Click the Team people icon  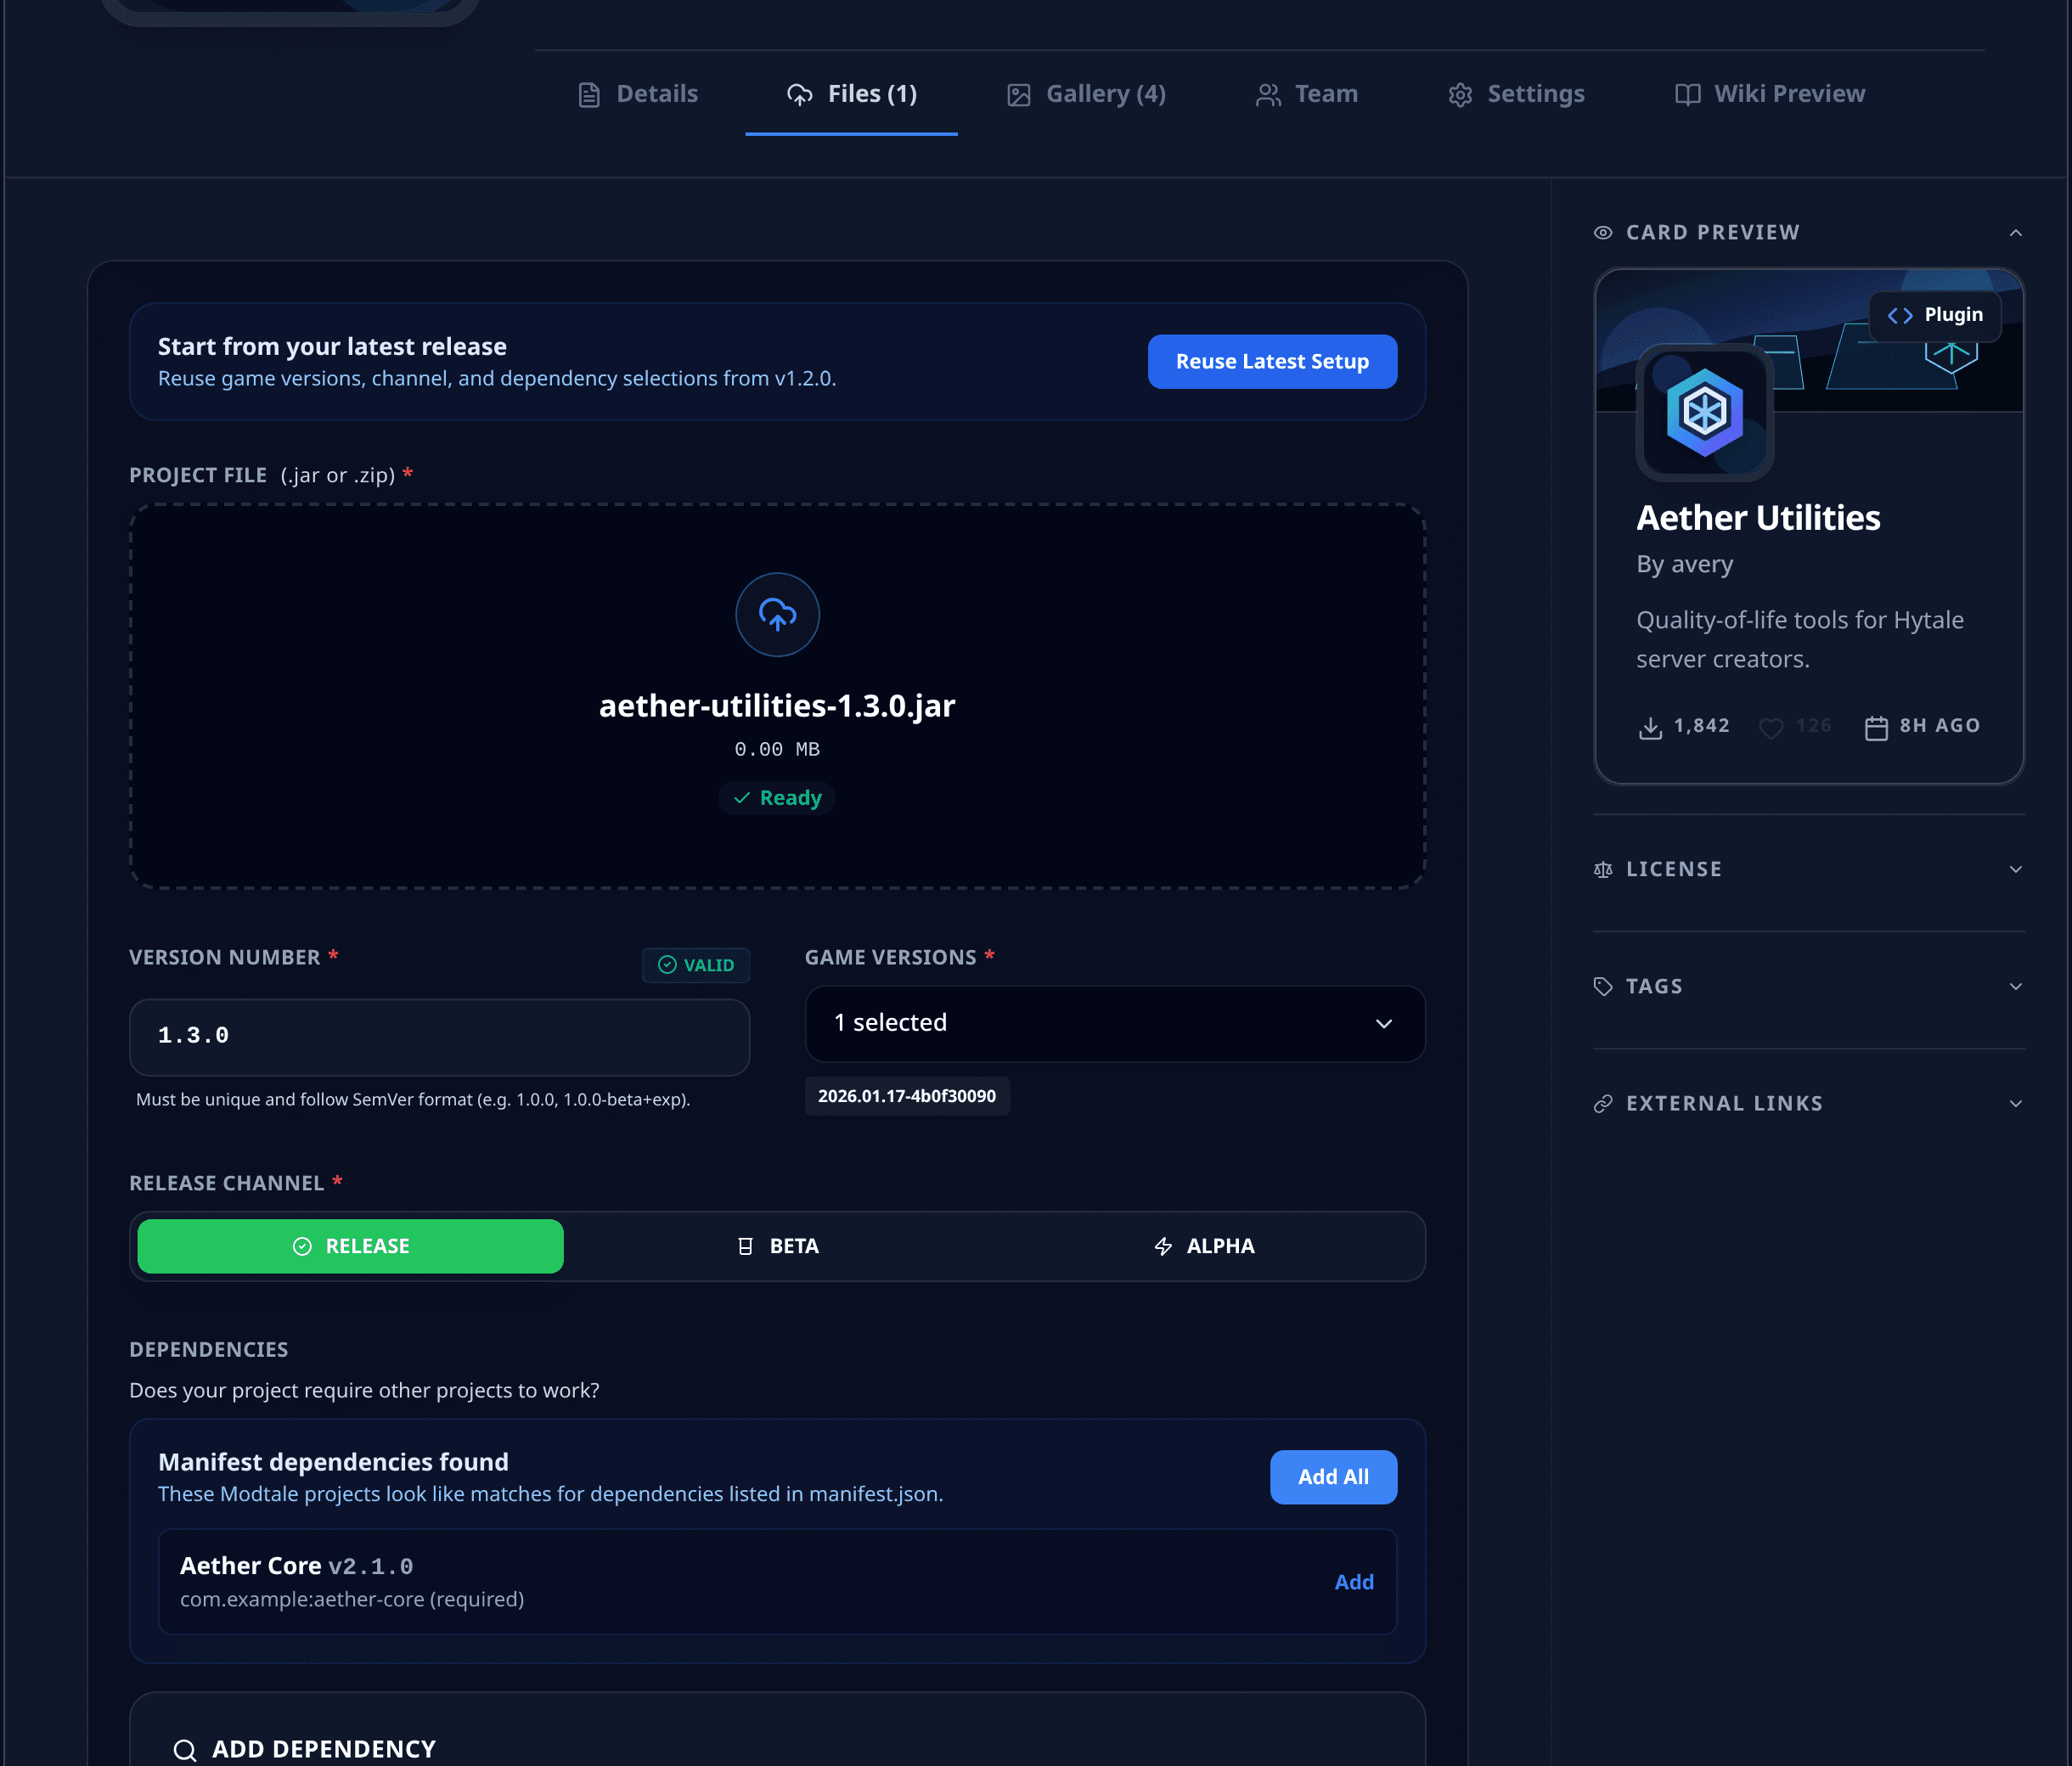(1268, 95)
